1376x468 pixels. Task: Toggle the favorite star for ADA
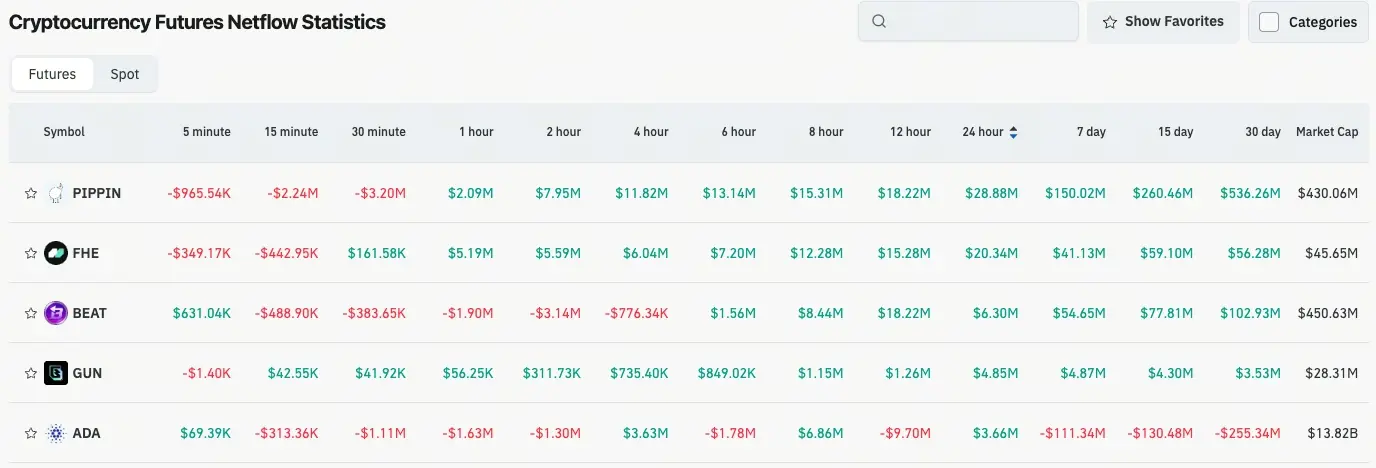coord(31,433)
